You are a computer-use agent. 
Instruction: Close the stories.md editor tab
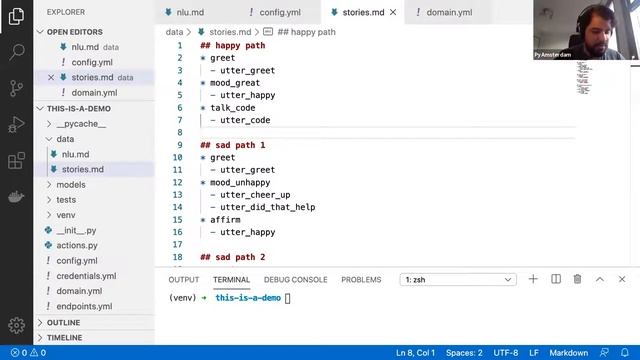(x=393, y=12)
